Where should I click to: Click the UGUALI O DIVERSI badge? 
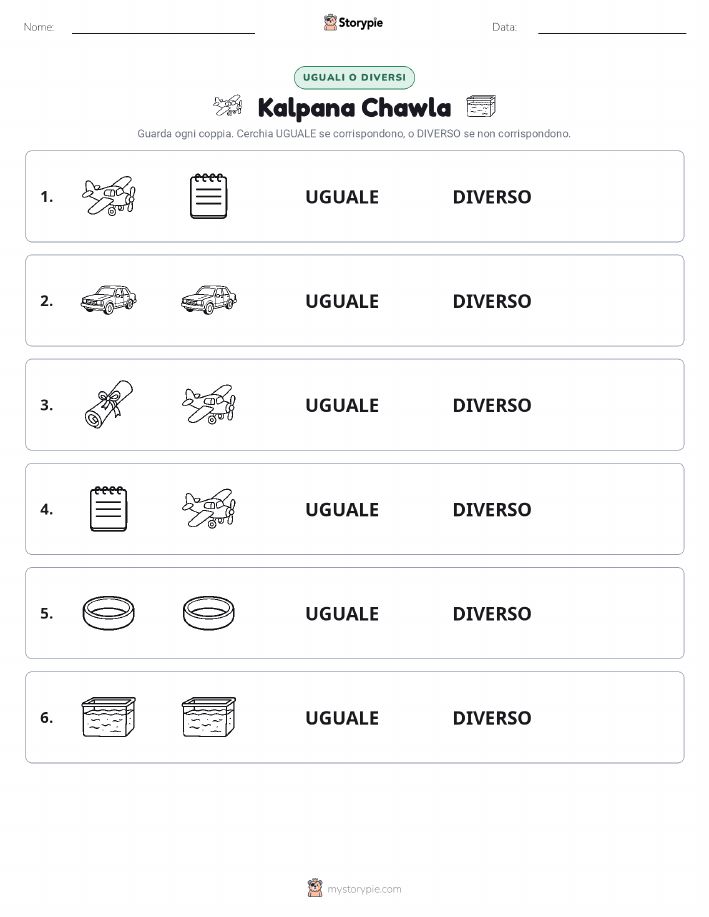[x=354, y=77]
